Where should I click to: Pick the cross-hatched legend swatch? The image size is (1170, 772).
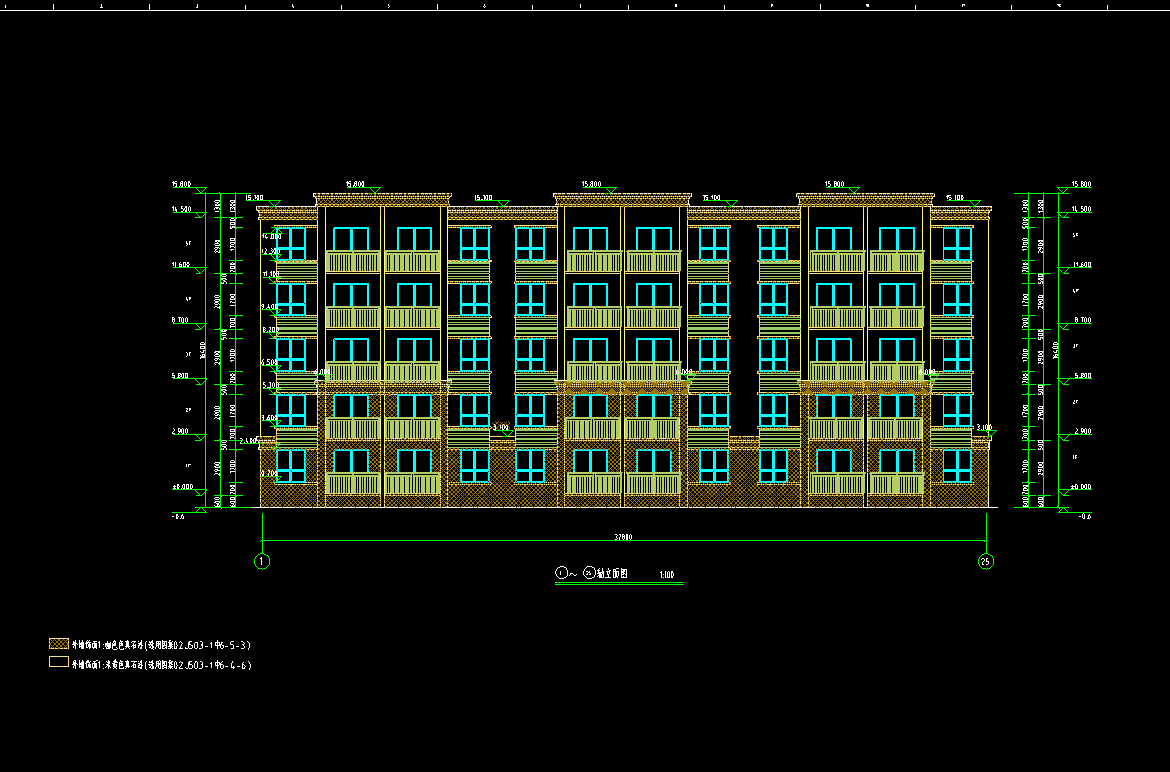[59, 643]
